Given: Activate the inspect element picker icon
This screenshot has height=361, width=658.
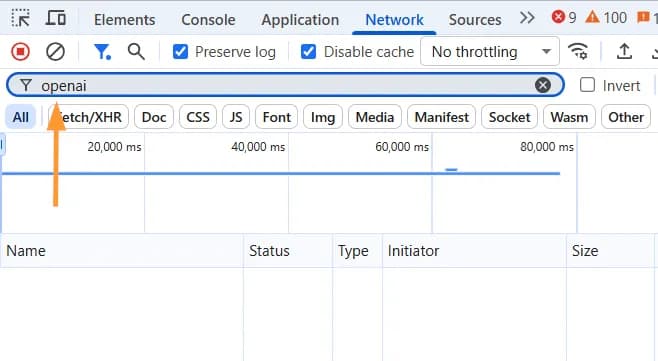Looking at the screenshot, I should point(20,18).
